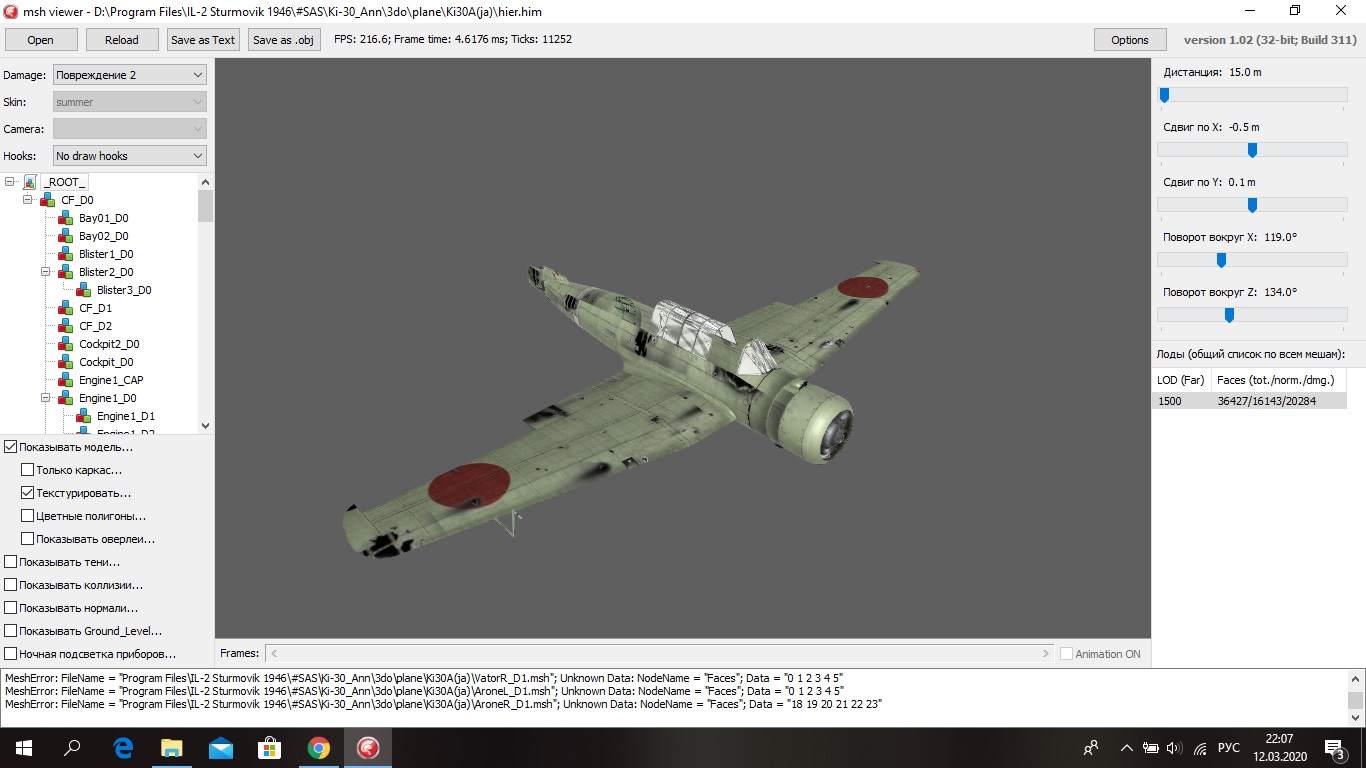Enable the Показывать Ground_Level checkbox
Image resolution: width=1366 pixels, height=768 pixels.
click(x=10, y=631)
